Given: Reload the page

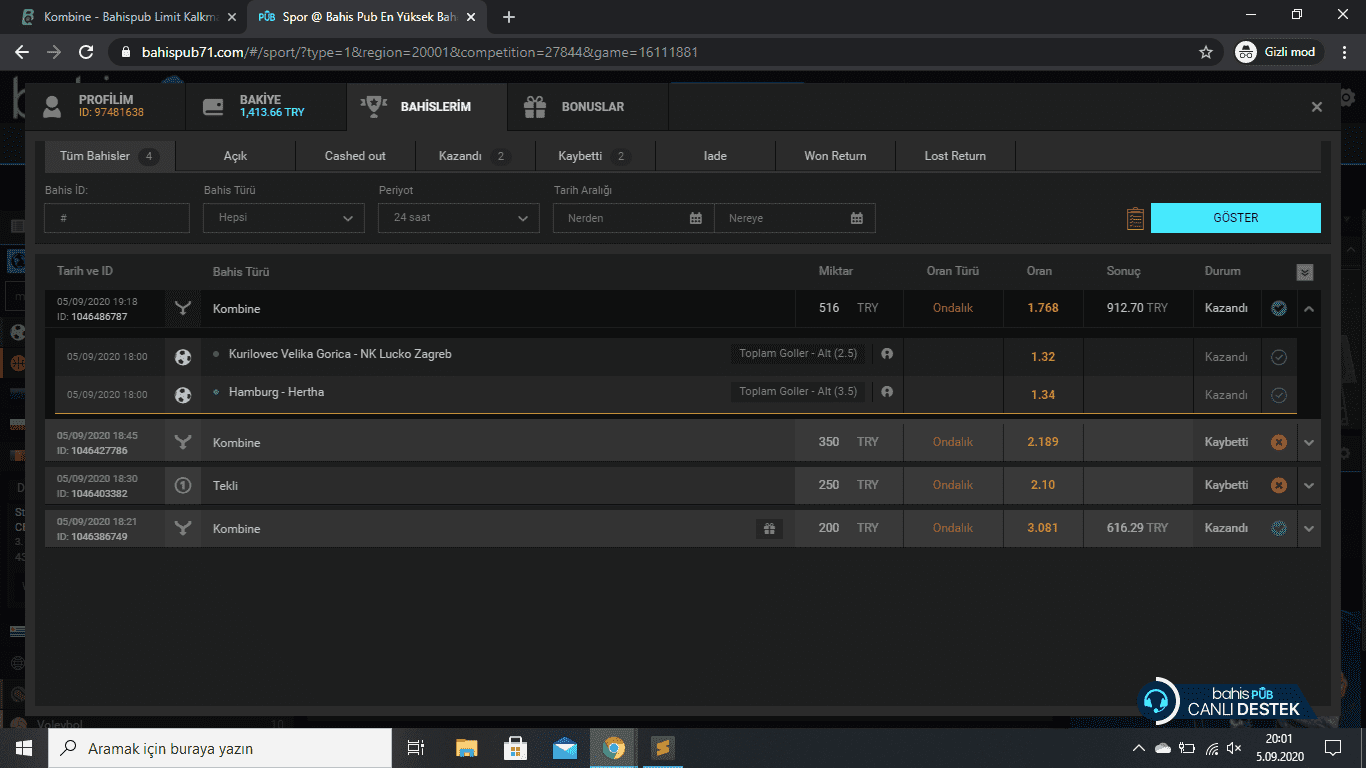Looking at the screenshot, I should click(86, 52).
